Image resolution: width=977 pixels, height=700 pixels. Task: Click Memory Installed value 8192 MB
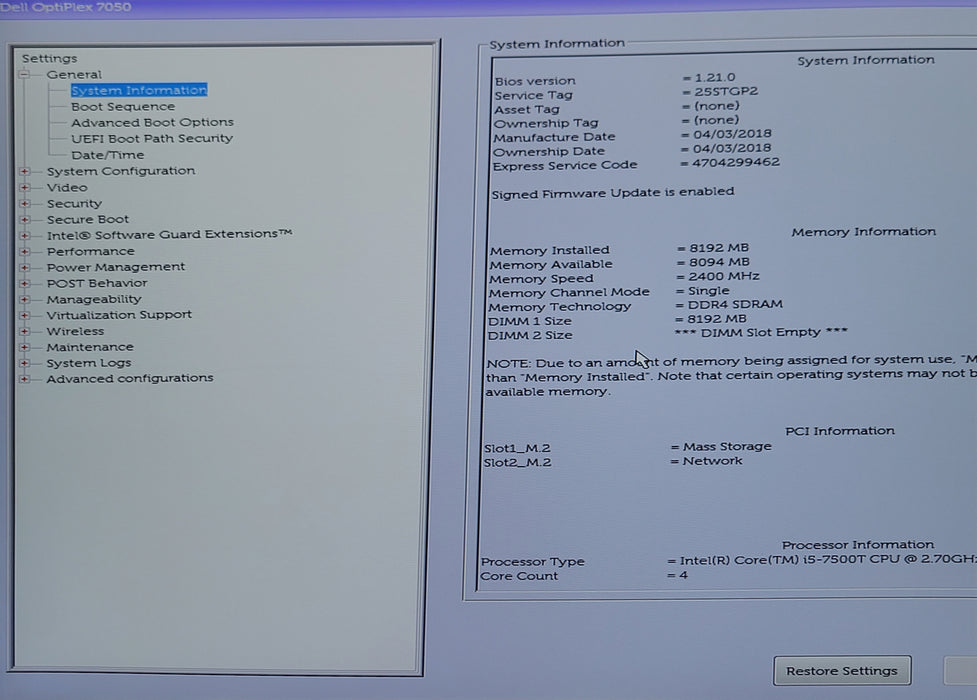[x=719, y=248]
